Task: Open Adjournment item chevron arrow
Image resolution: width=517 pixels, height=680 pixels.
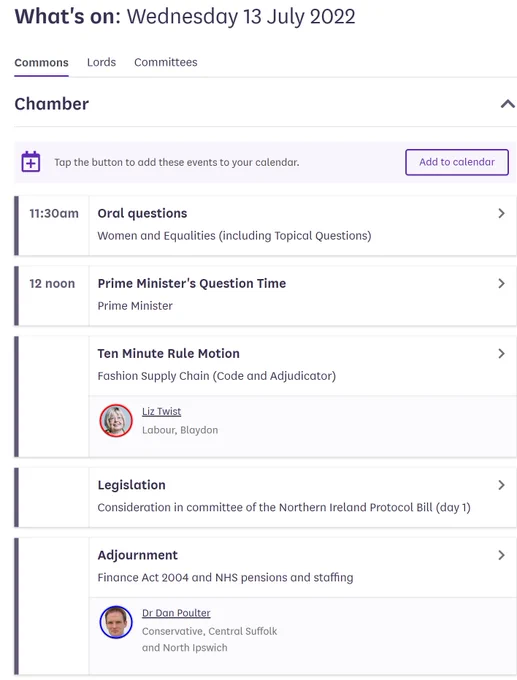Action: pos(501,556)
